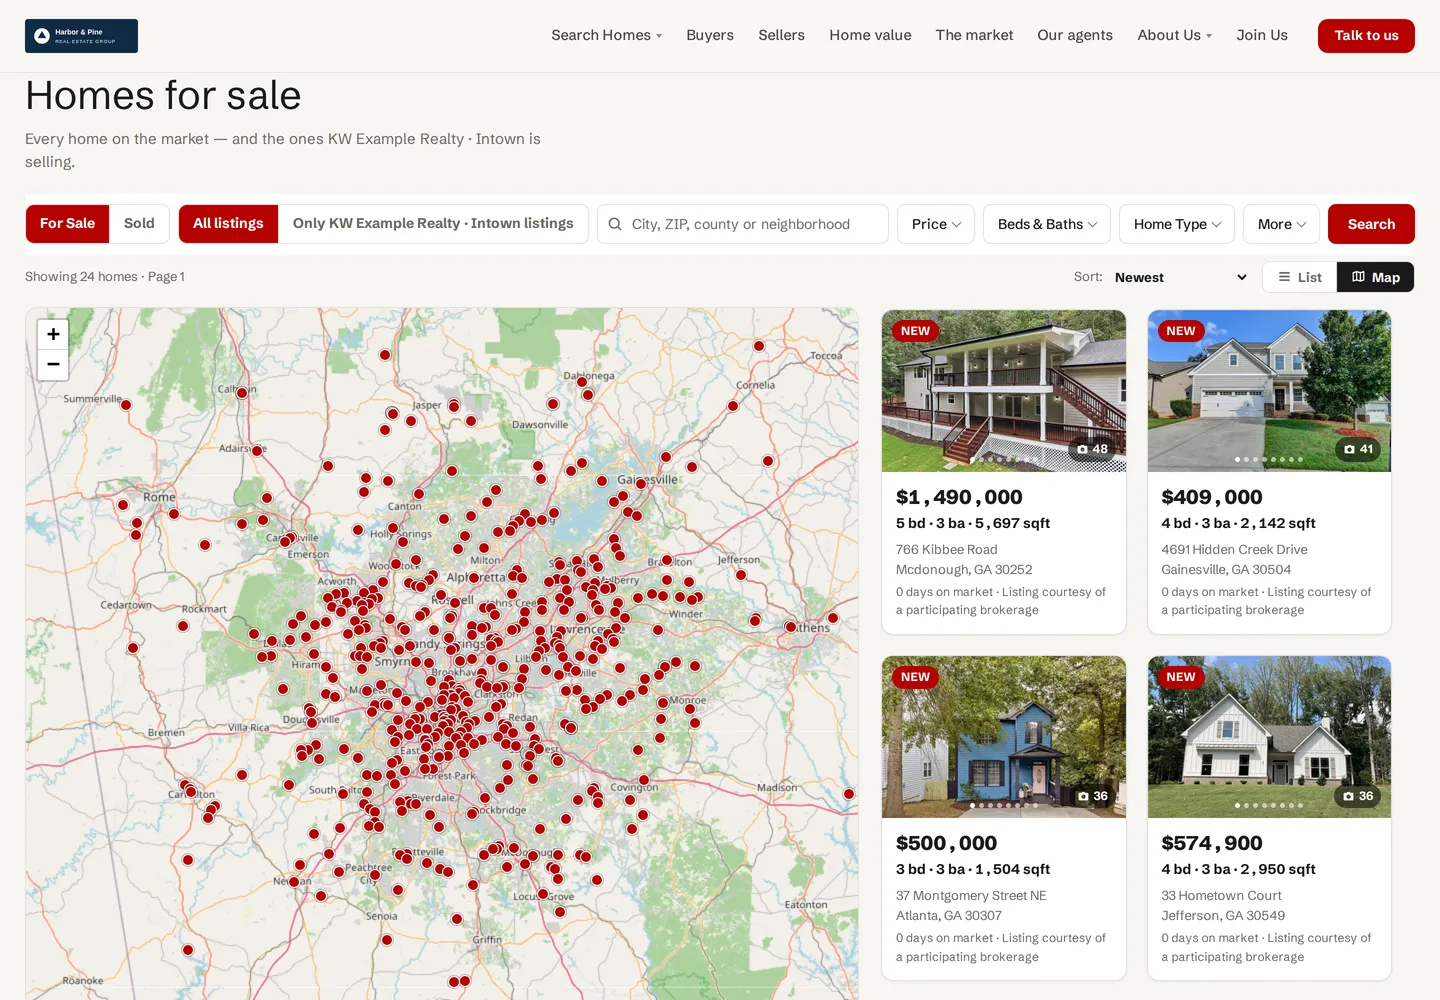Image resolution: width=1440 pixels, height=1000 pixels.
Task: Switch to Map view
Action: click(1375, 277)
